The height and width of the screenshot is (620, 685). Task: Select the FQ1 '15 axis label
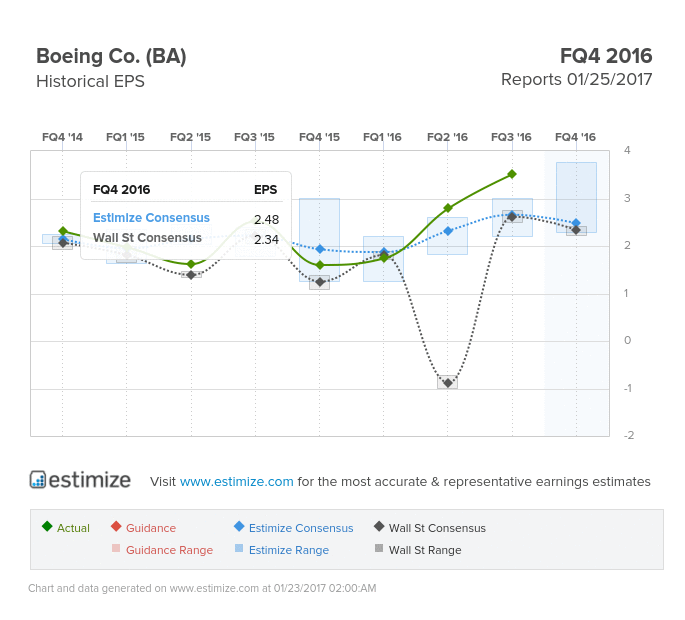tap(125, 137)
